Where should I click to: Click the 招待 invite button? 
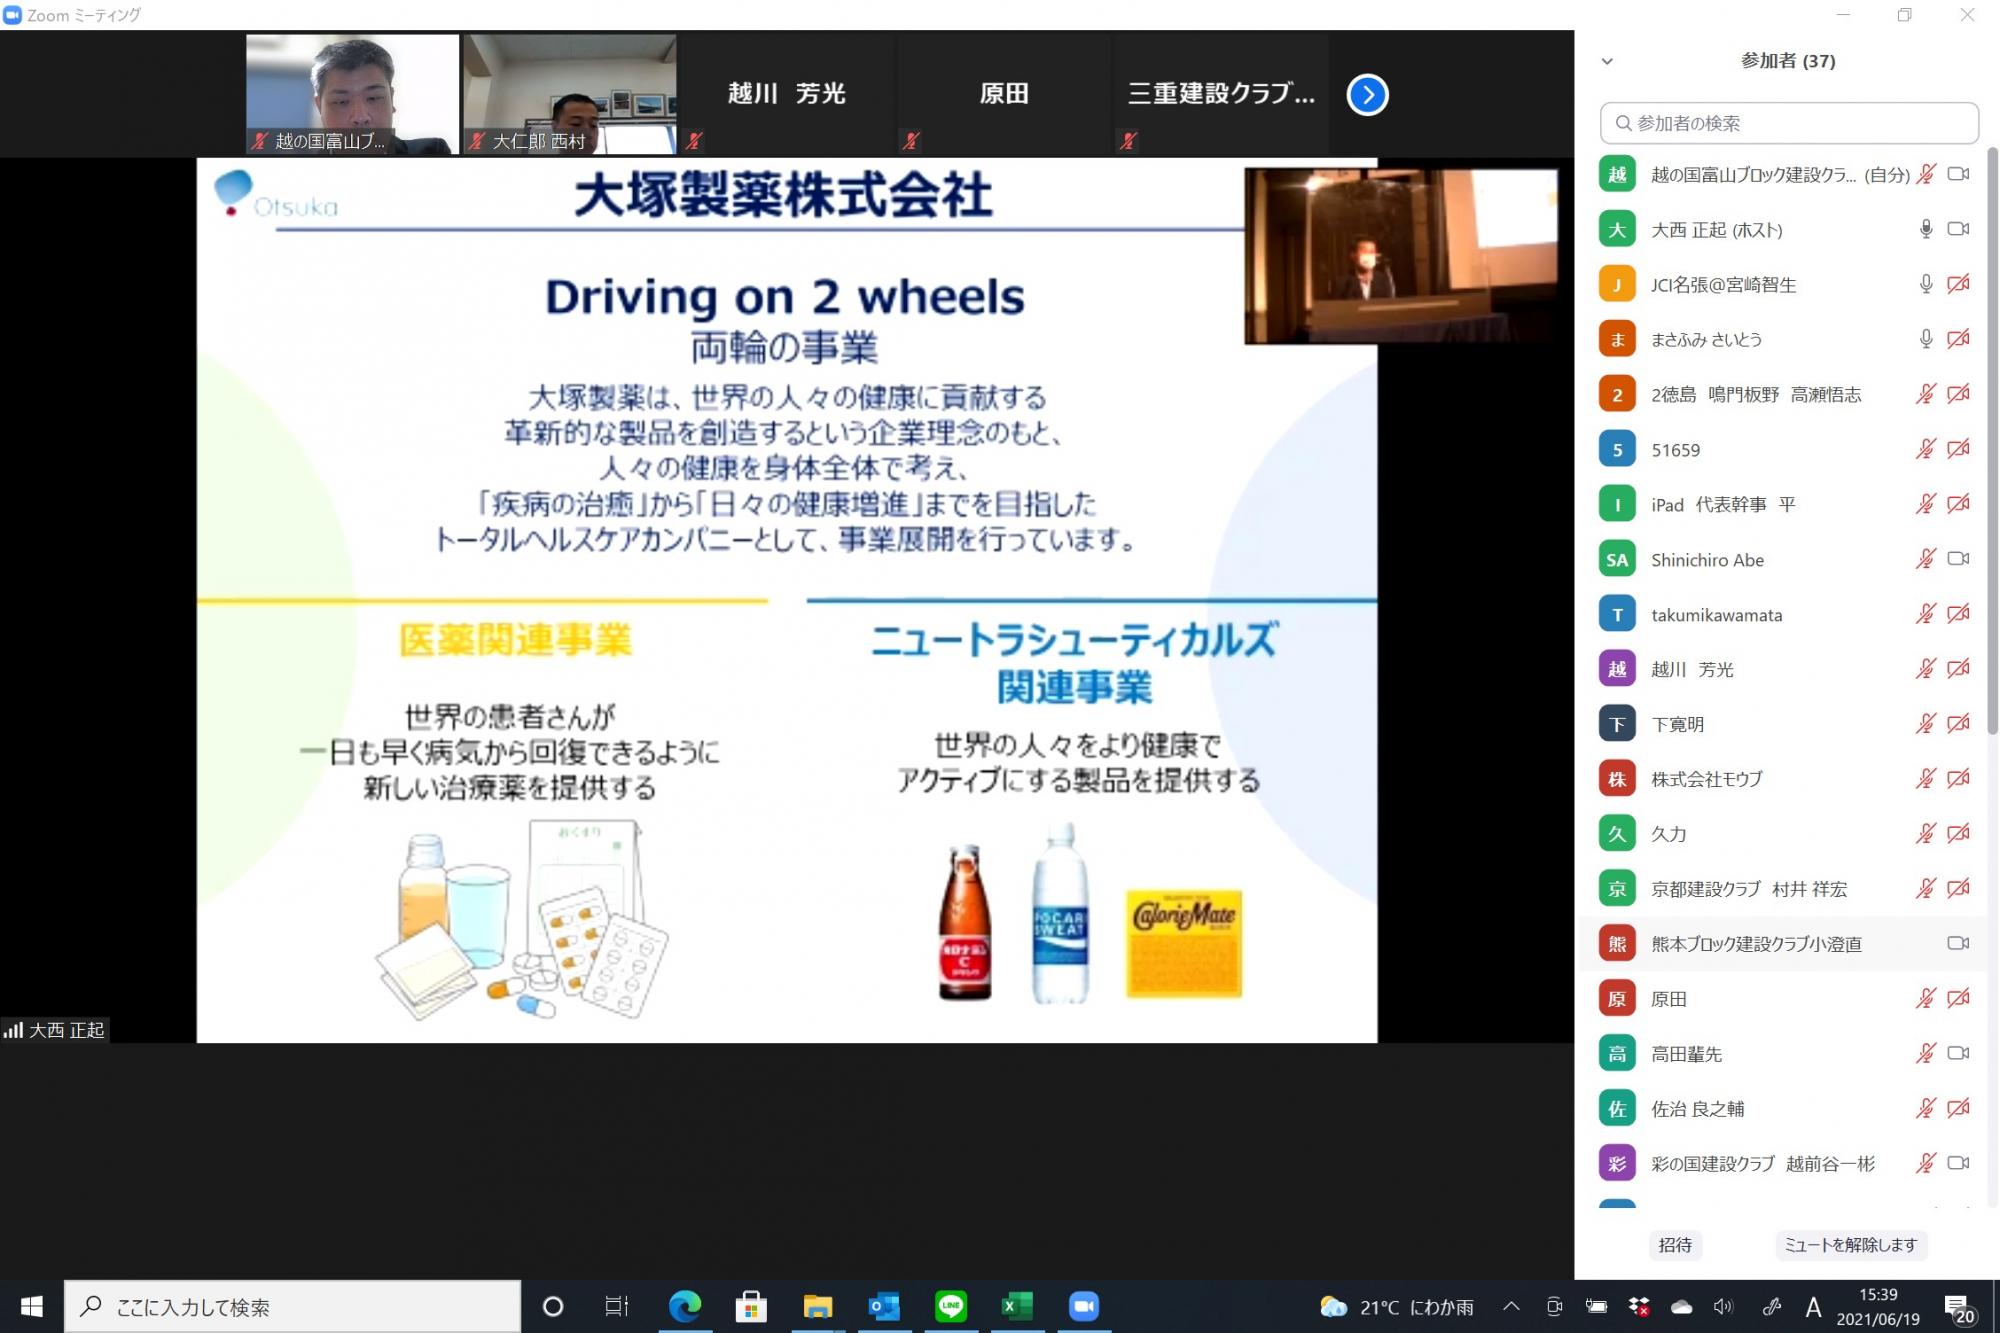(x=1675, y=1245)
